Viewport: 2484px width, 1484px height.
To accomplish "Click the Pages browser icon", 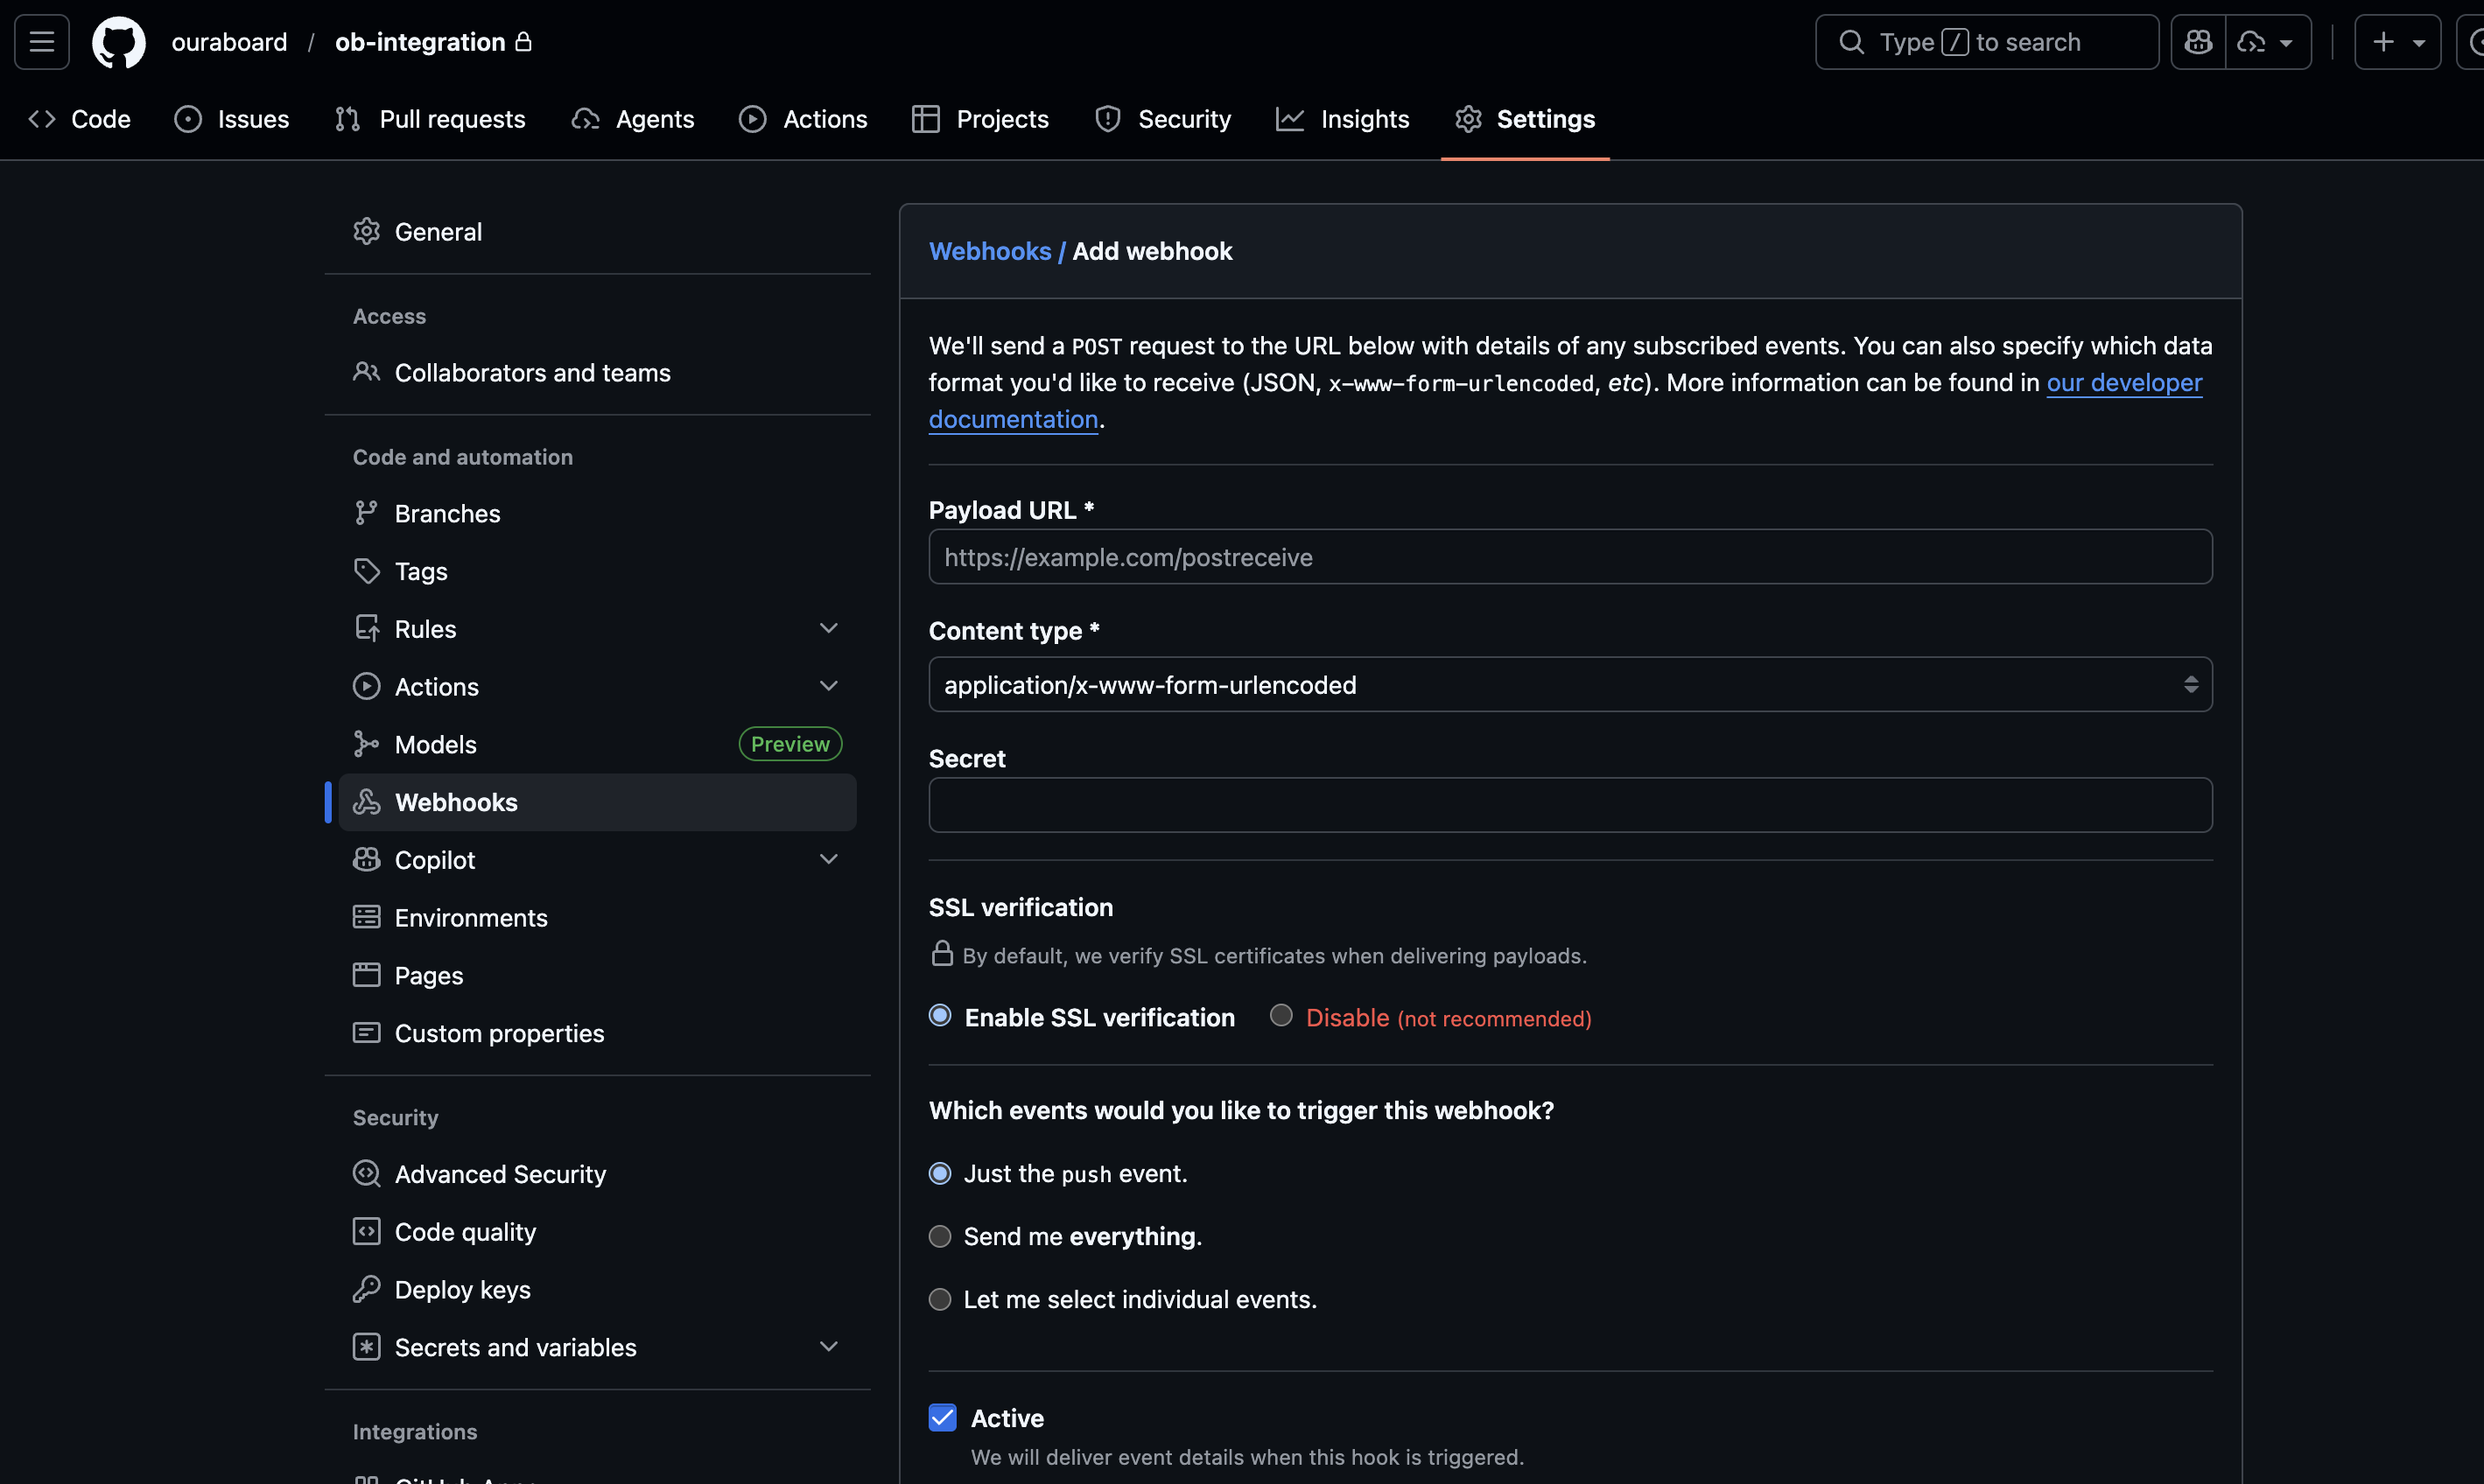I will [x=367, y=975].
